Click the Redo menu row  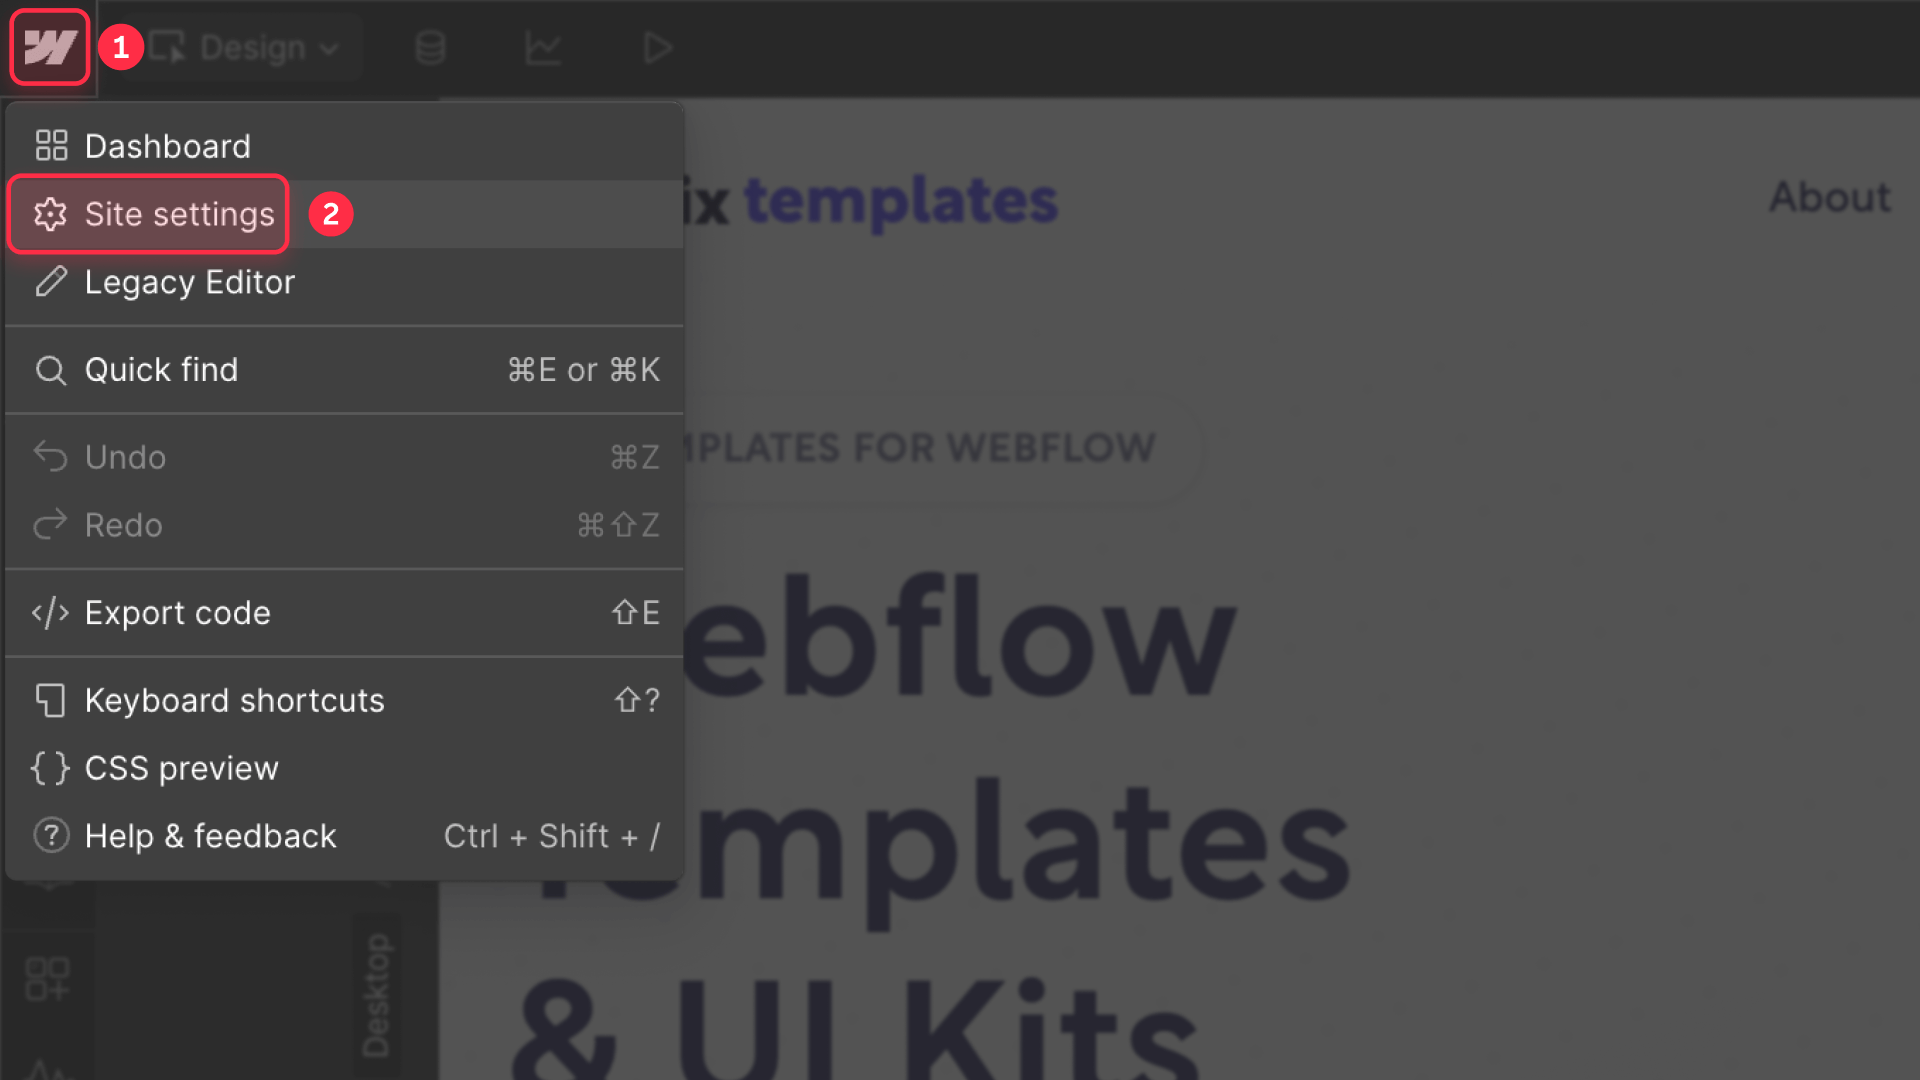[x=122, y=524]
